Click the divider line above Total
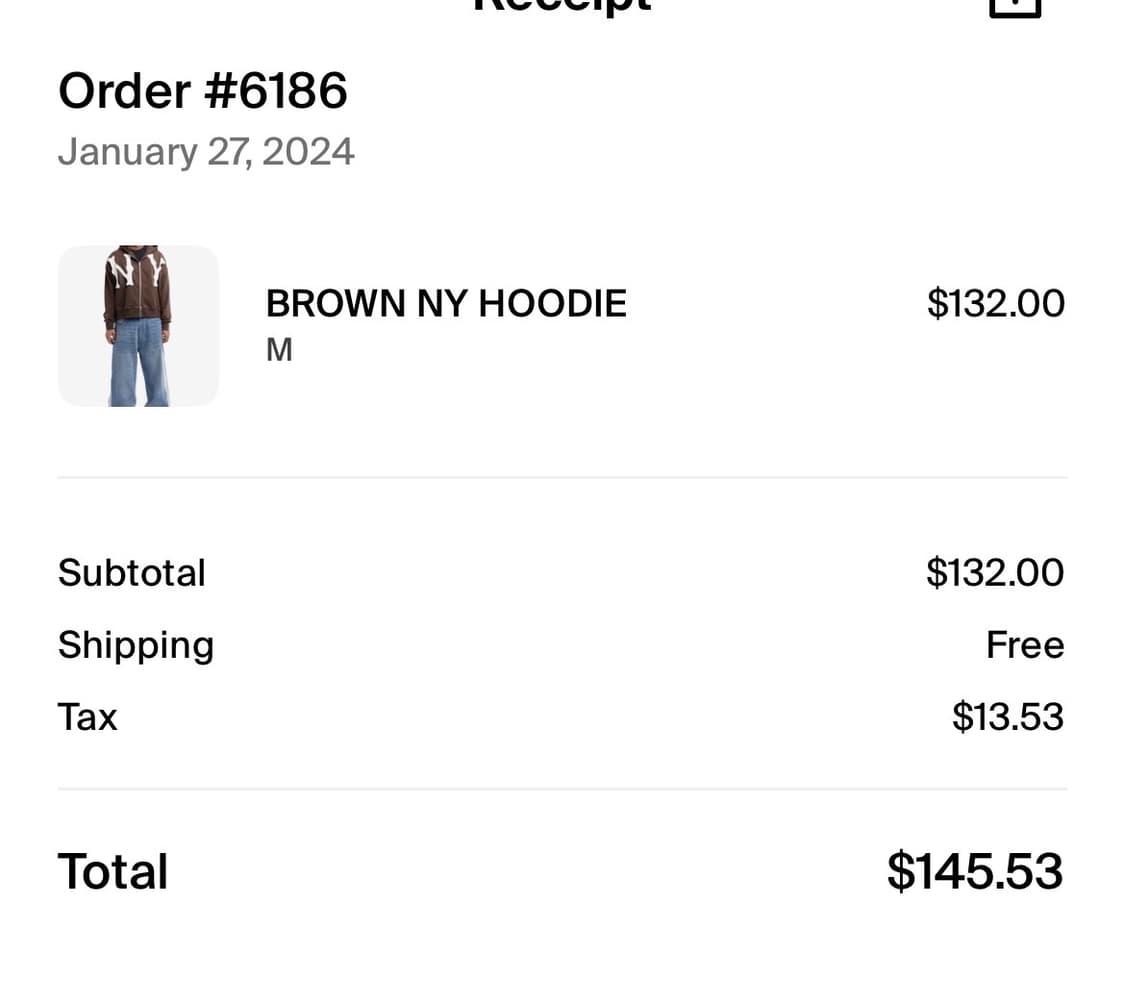The image size is (1125, 982). tap(562, 789)
